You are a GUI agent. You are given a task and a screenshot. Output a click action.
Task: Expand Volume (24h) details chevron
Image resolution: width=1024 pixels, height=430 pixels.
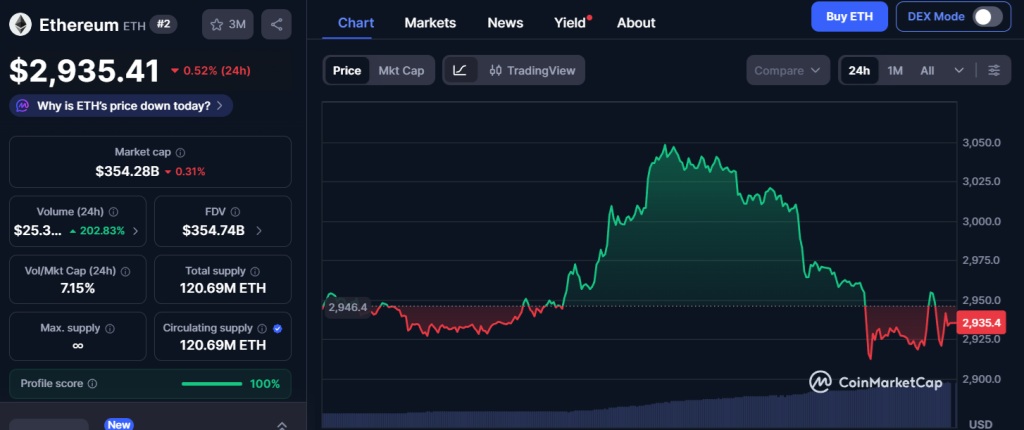click(x=135, y=231)
